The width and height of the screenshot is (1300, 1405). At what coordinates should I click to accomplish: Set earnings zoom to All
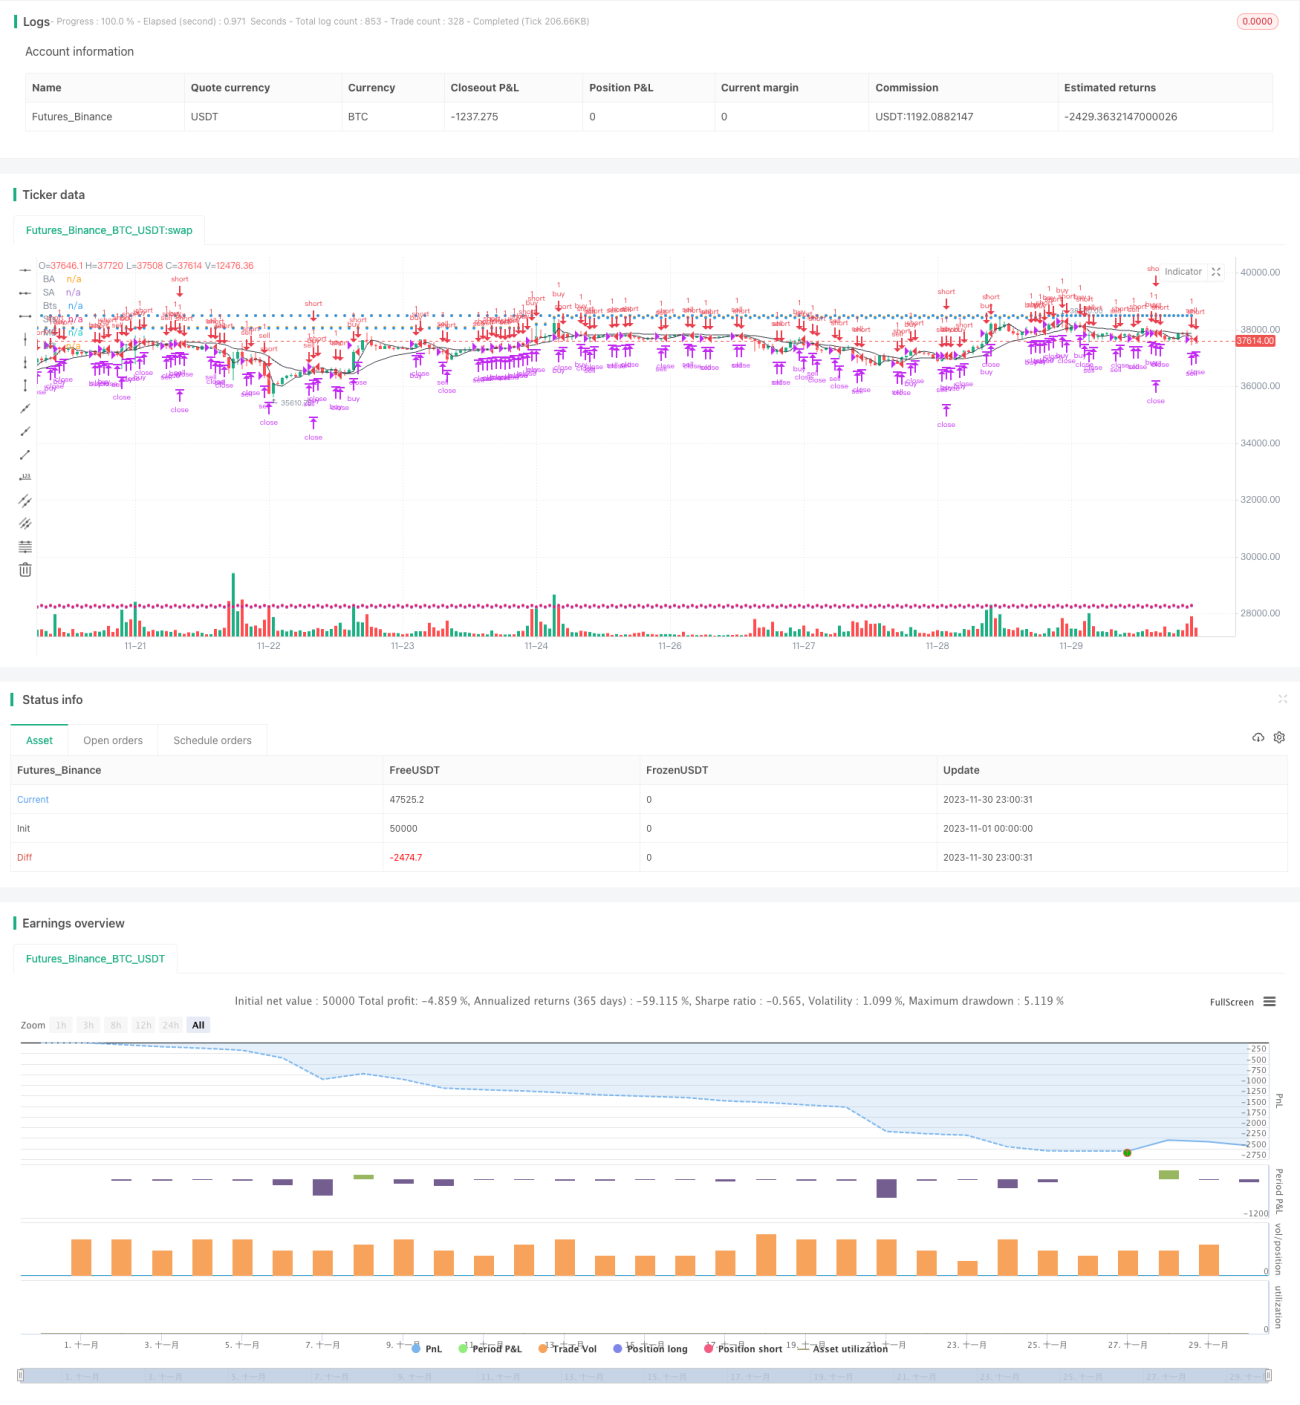click(198, 1025)
